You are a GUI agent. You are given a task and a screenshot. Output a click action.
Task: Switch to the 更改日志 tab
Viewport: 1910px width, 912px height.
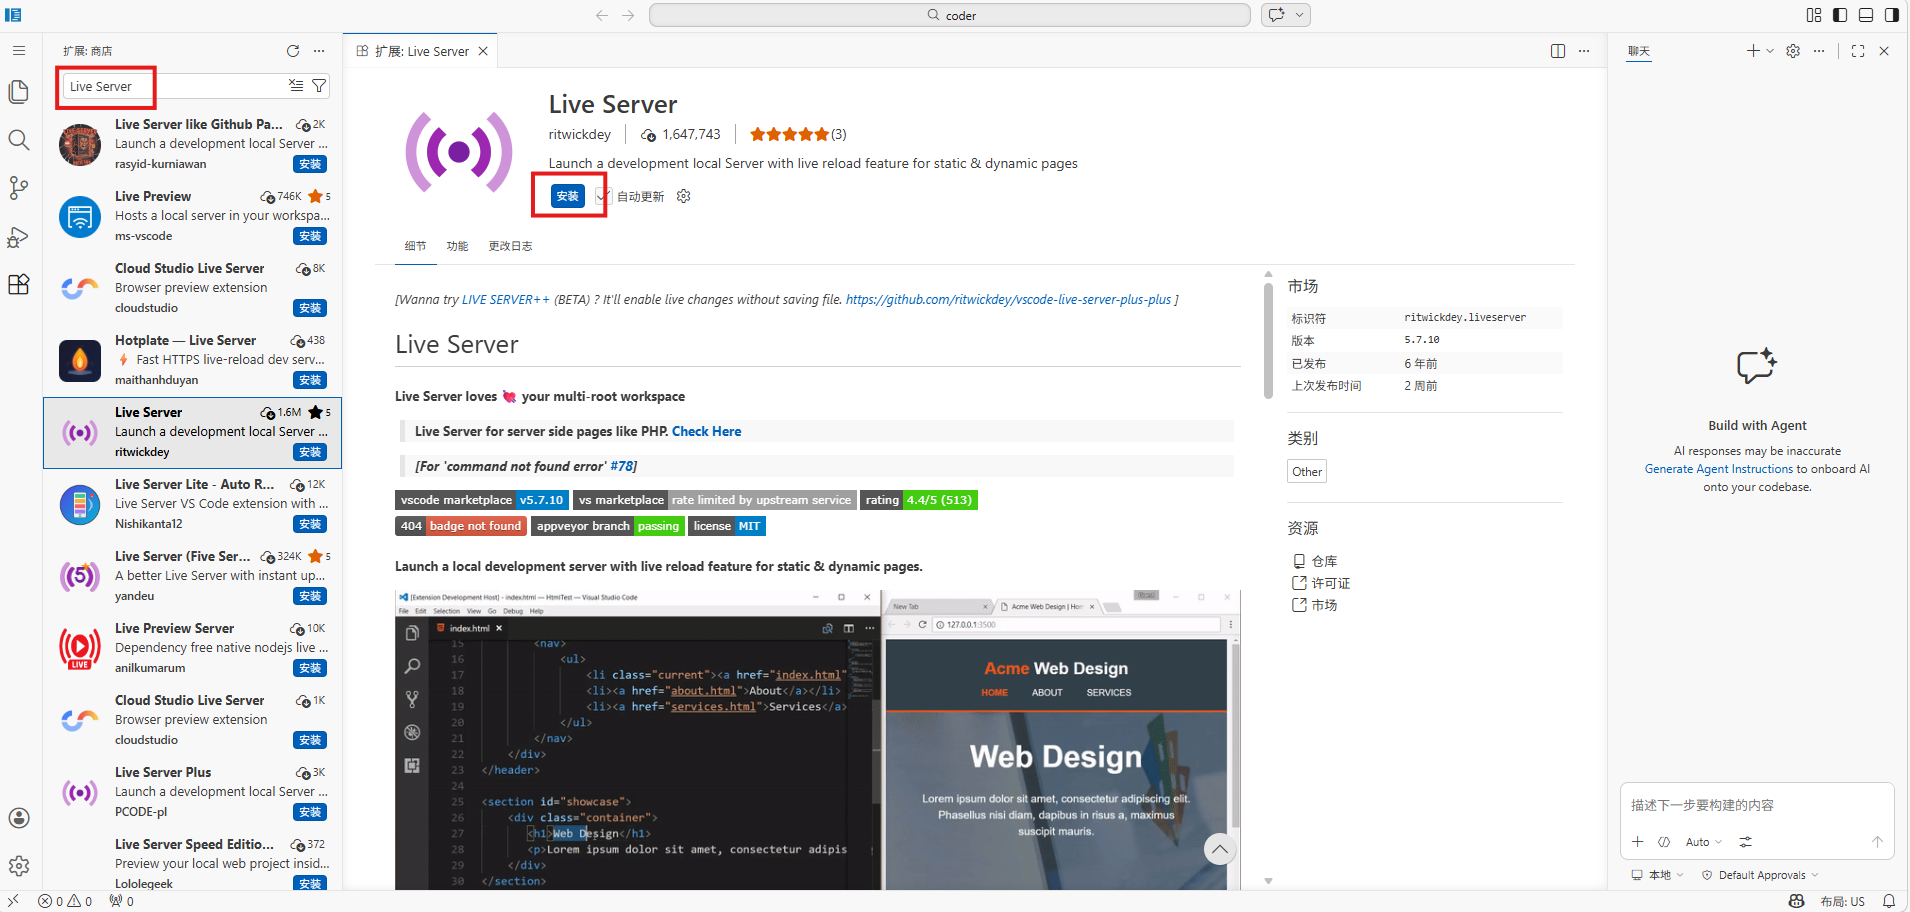(510, 246)
